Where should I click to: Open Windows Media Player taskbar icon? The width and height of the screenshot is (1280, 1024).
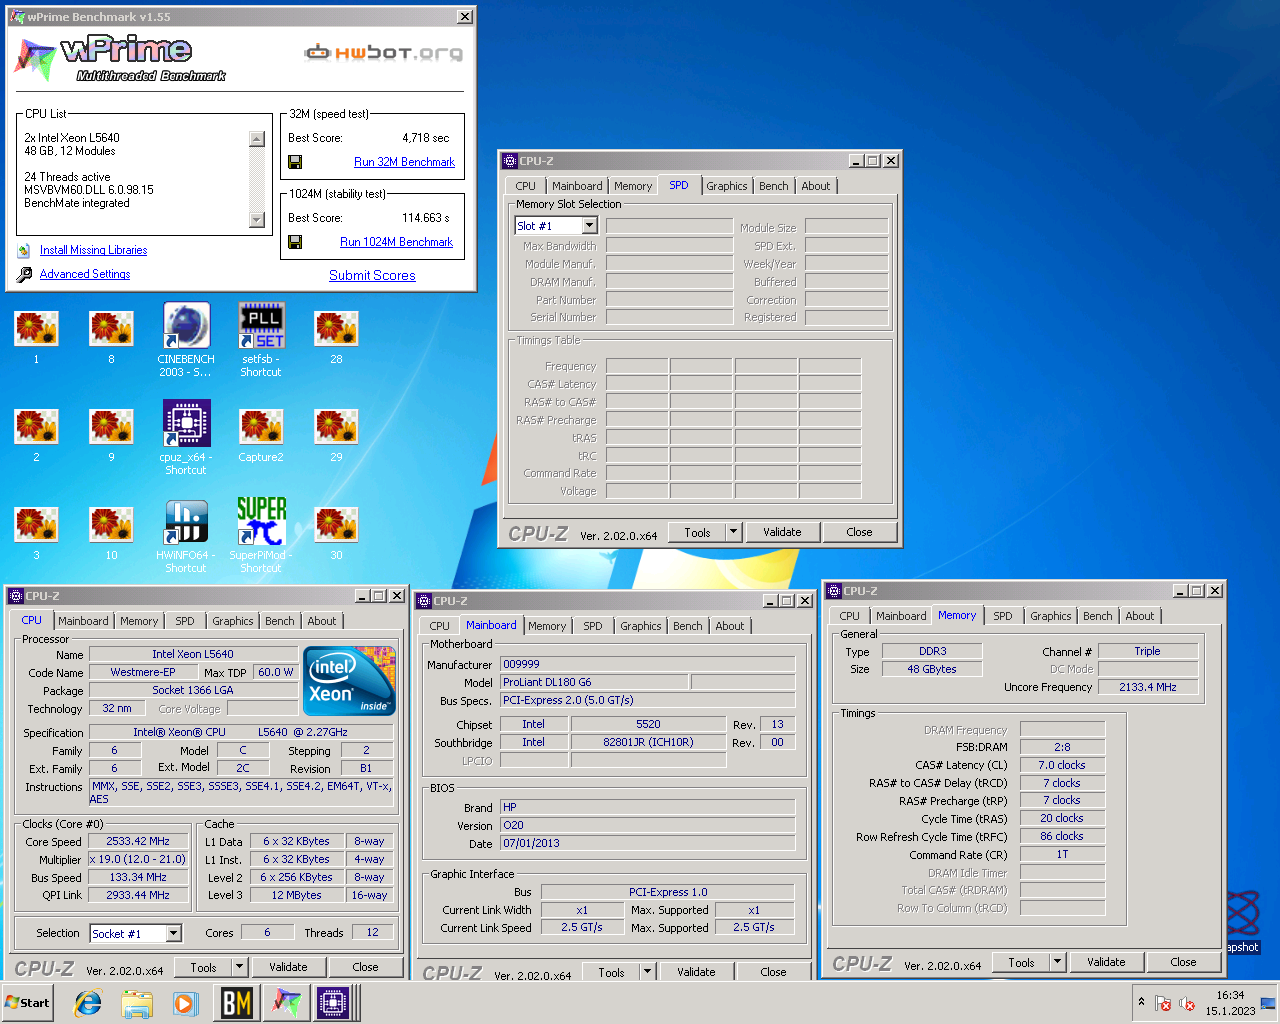coord(185,1003)
